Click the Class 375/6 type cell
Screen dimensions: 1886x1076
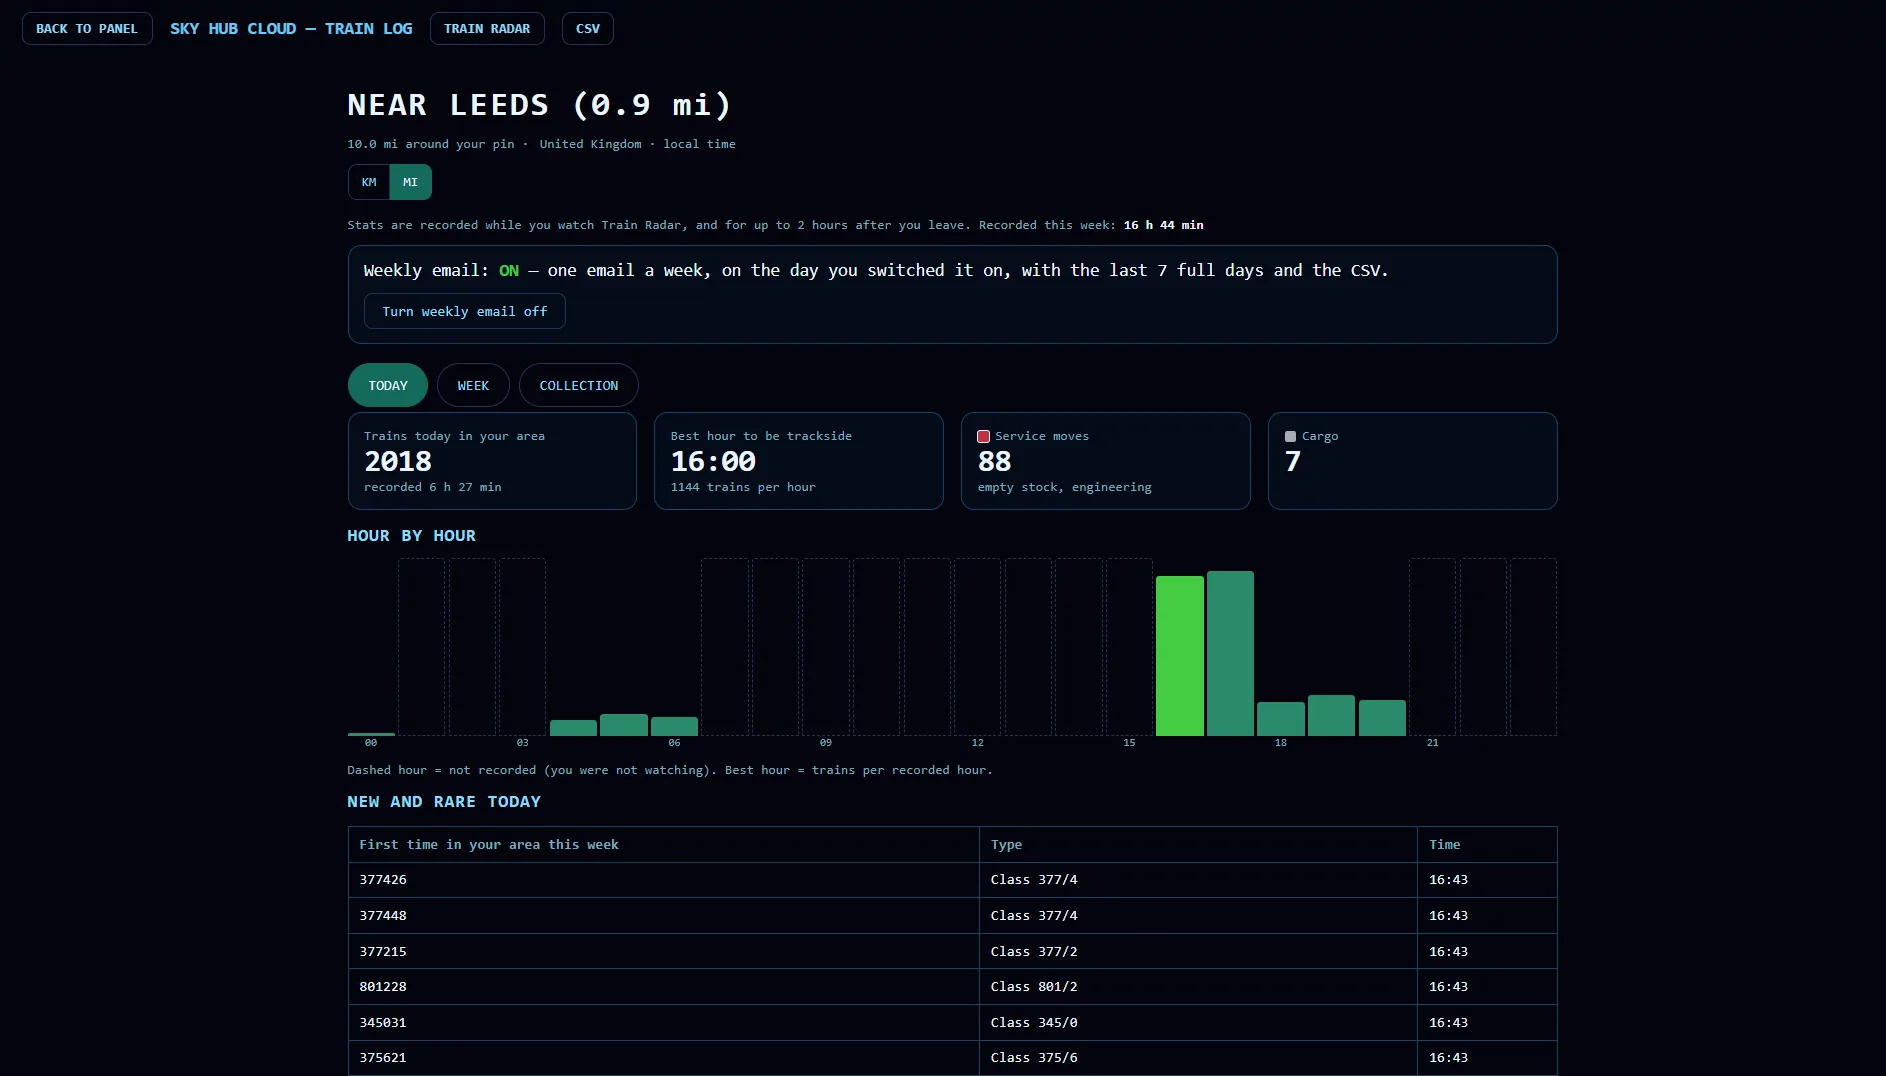pyautogui.click(x=1198, y=1058)
